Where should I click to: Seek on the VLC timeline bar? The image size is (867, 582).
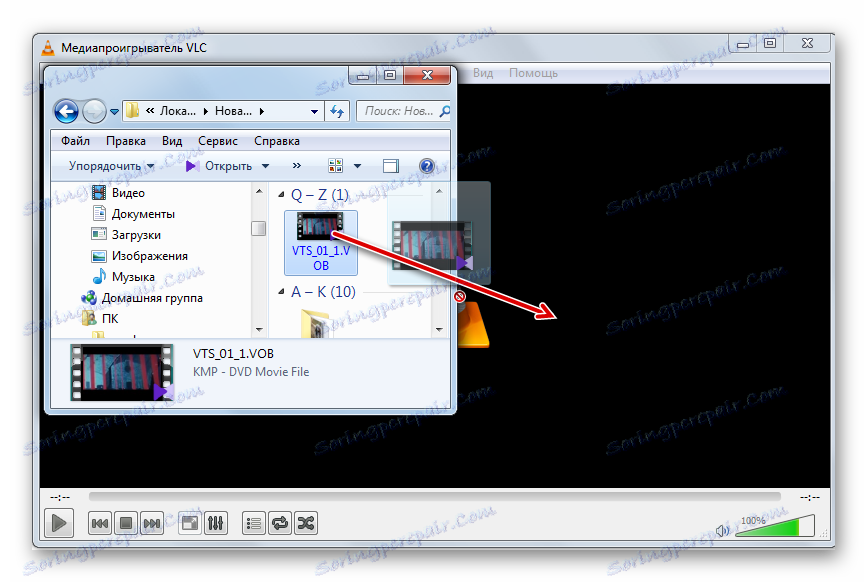click(x=435, y=496)
